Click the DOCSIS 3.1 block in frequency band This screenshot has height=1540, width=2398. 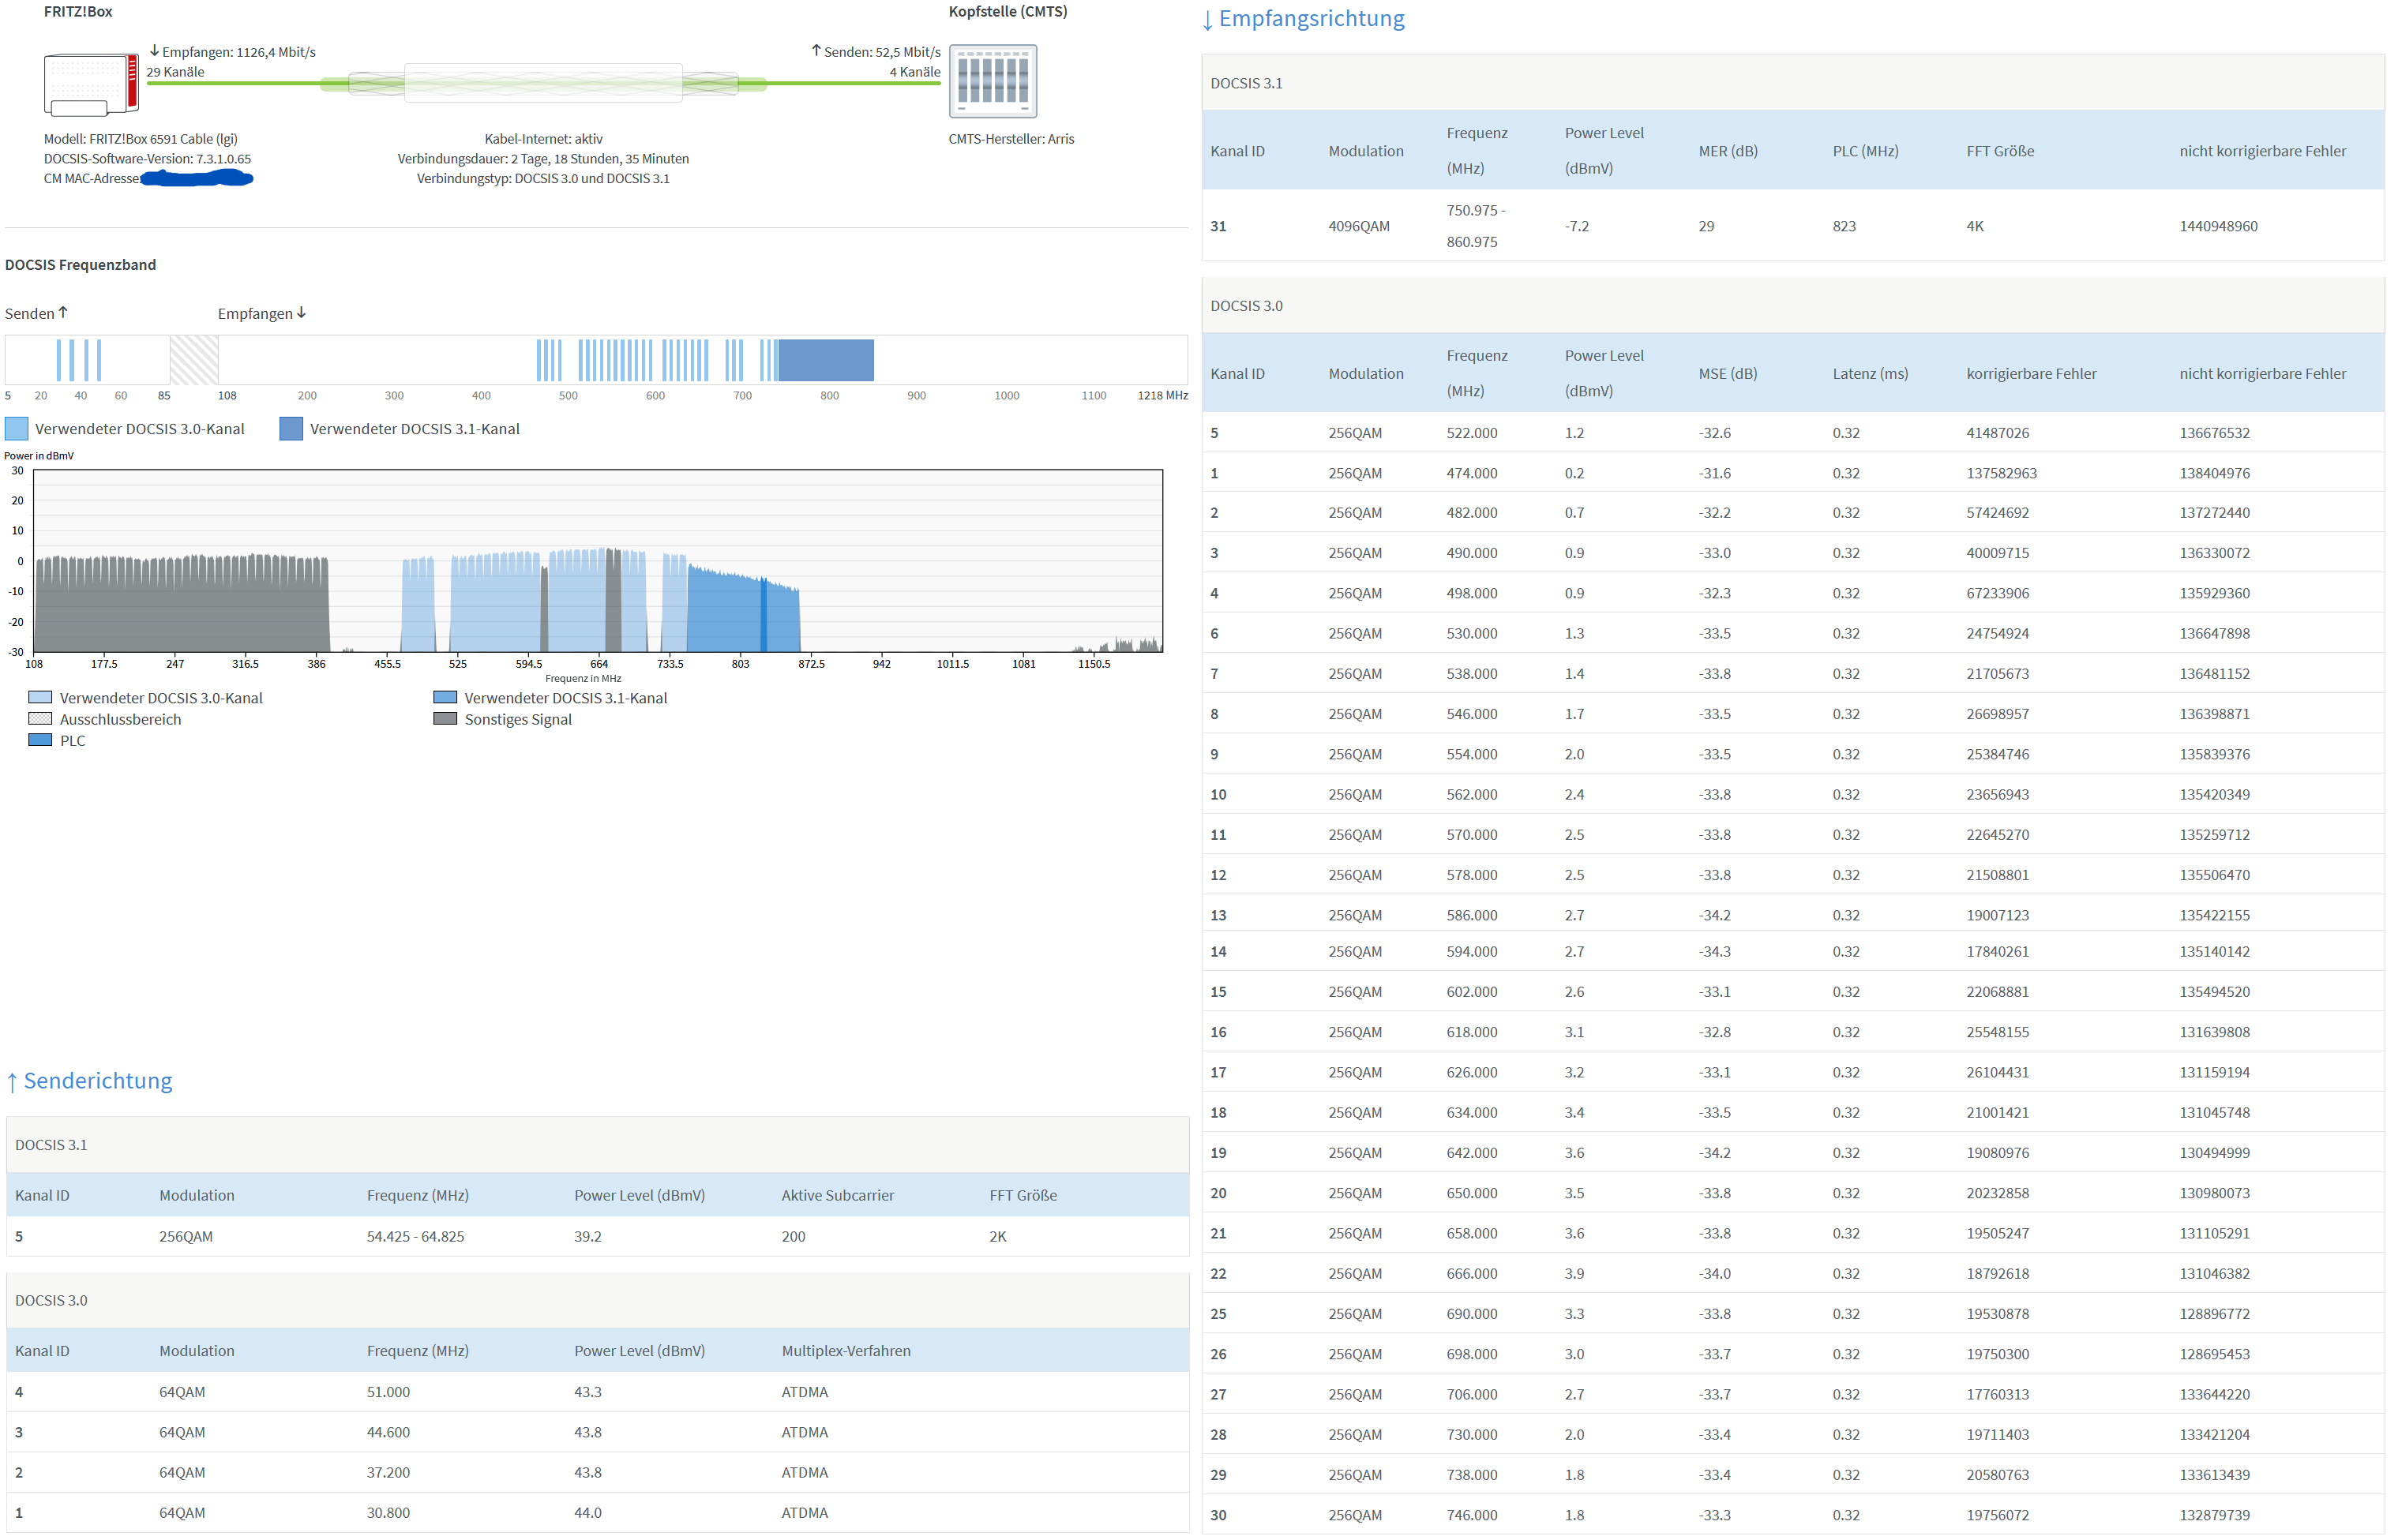[x=826, y=360]
